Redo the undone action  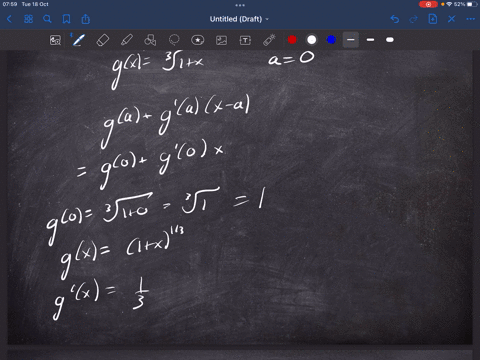click(413, 19)
